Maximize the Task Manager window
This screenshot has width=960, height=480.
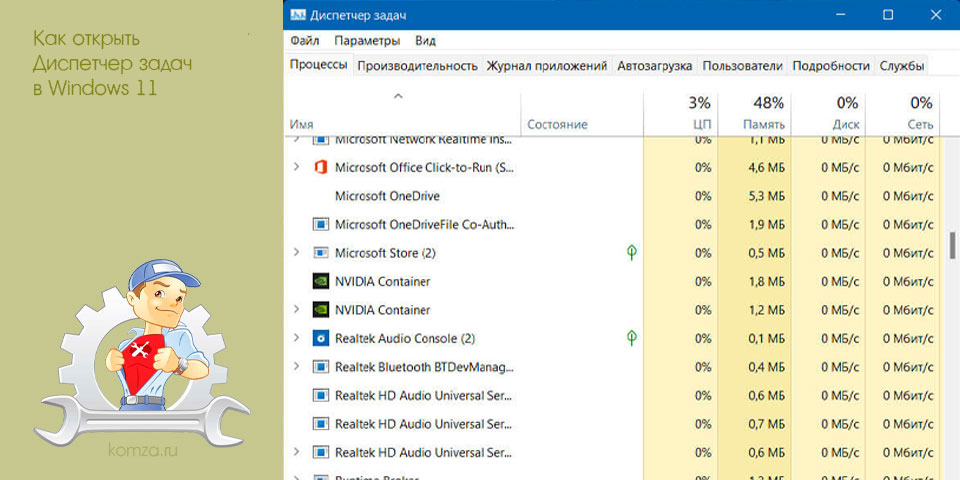888,15
